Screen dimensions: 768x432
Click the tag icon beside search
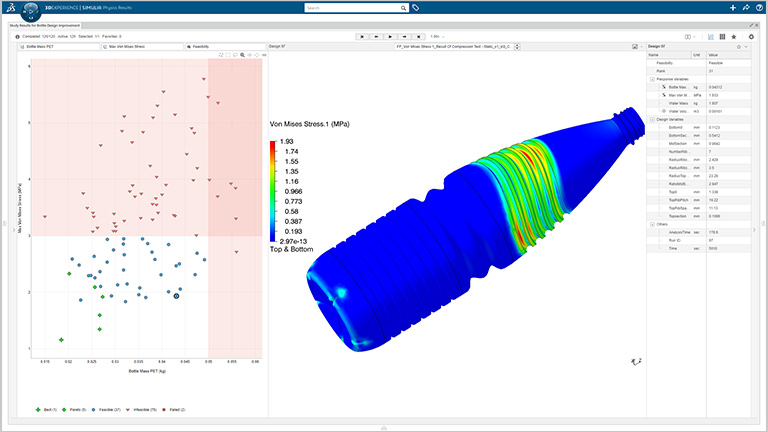pos(416,8)
